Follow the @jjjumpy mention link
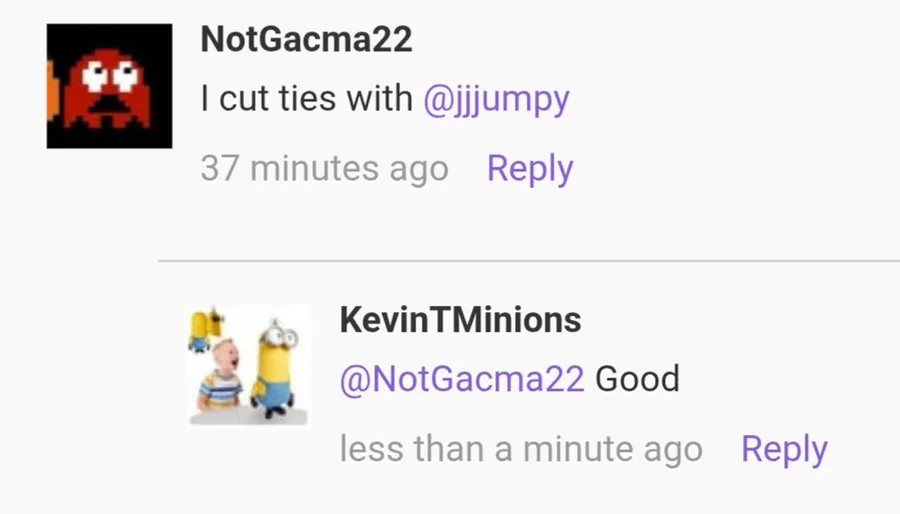Screen dimensions: 900x514 (496, 99)
